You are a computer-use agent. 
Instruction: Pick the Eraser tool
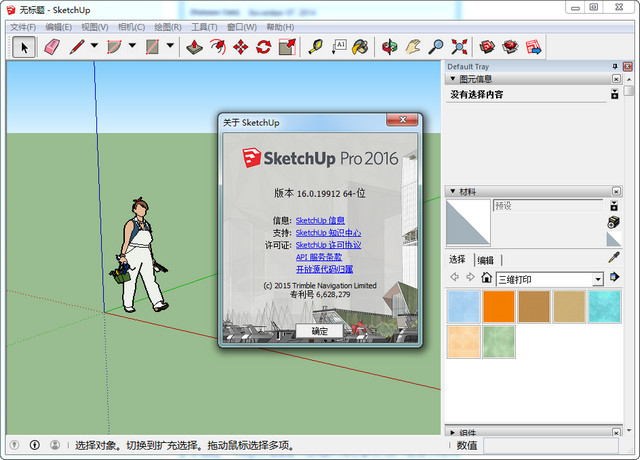pyautogui.click(x=52, y=46)
